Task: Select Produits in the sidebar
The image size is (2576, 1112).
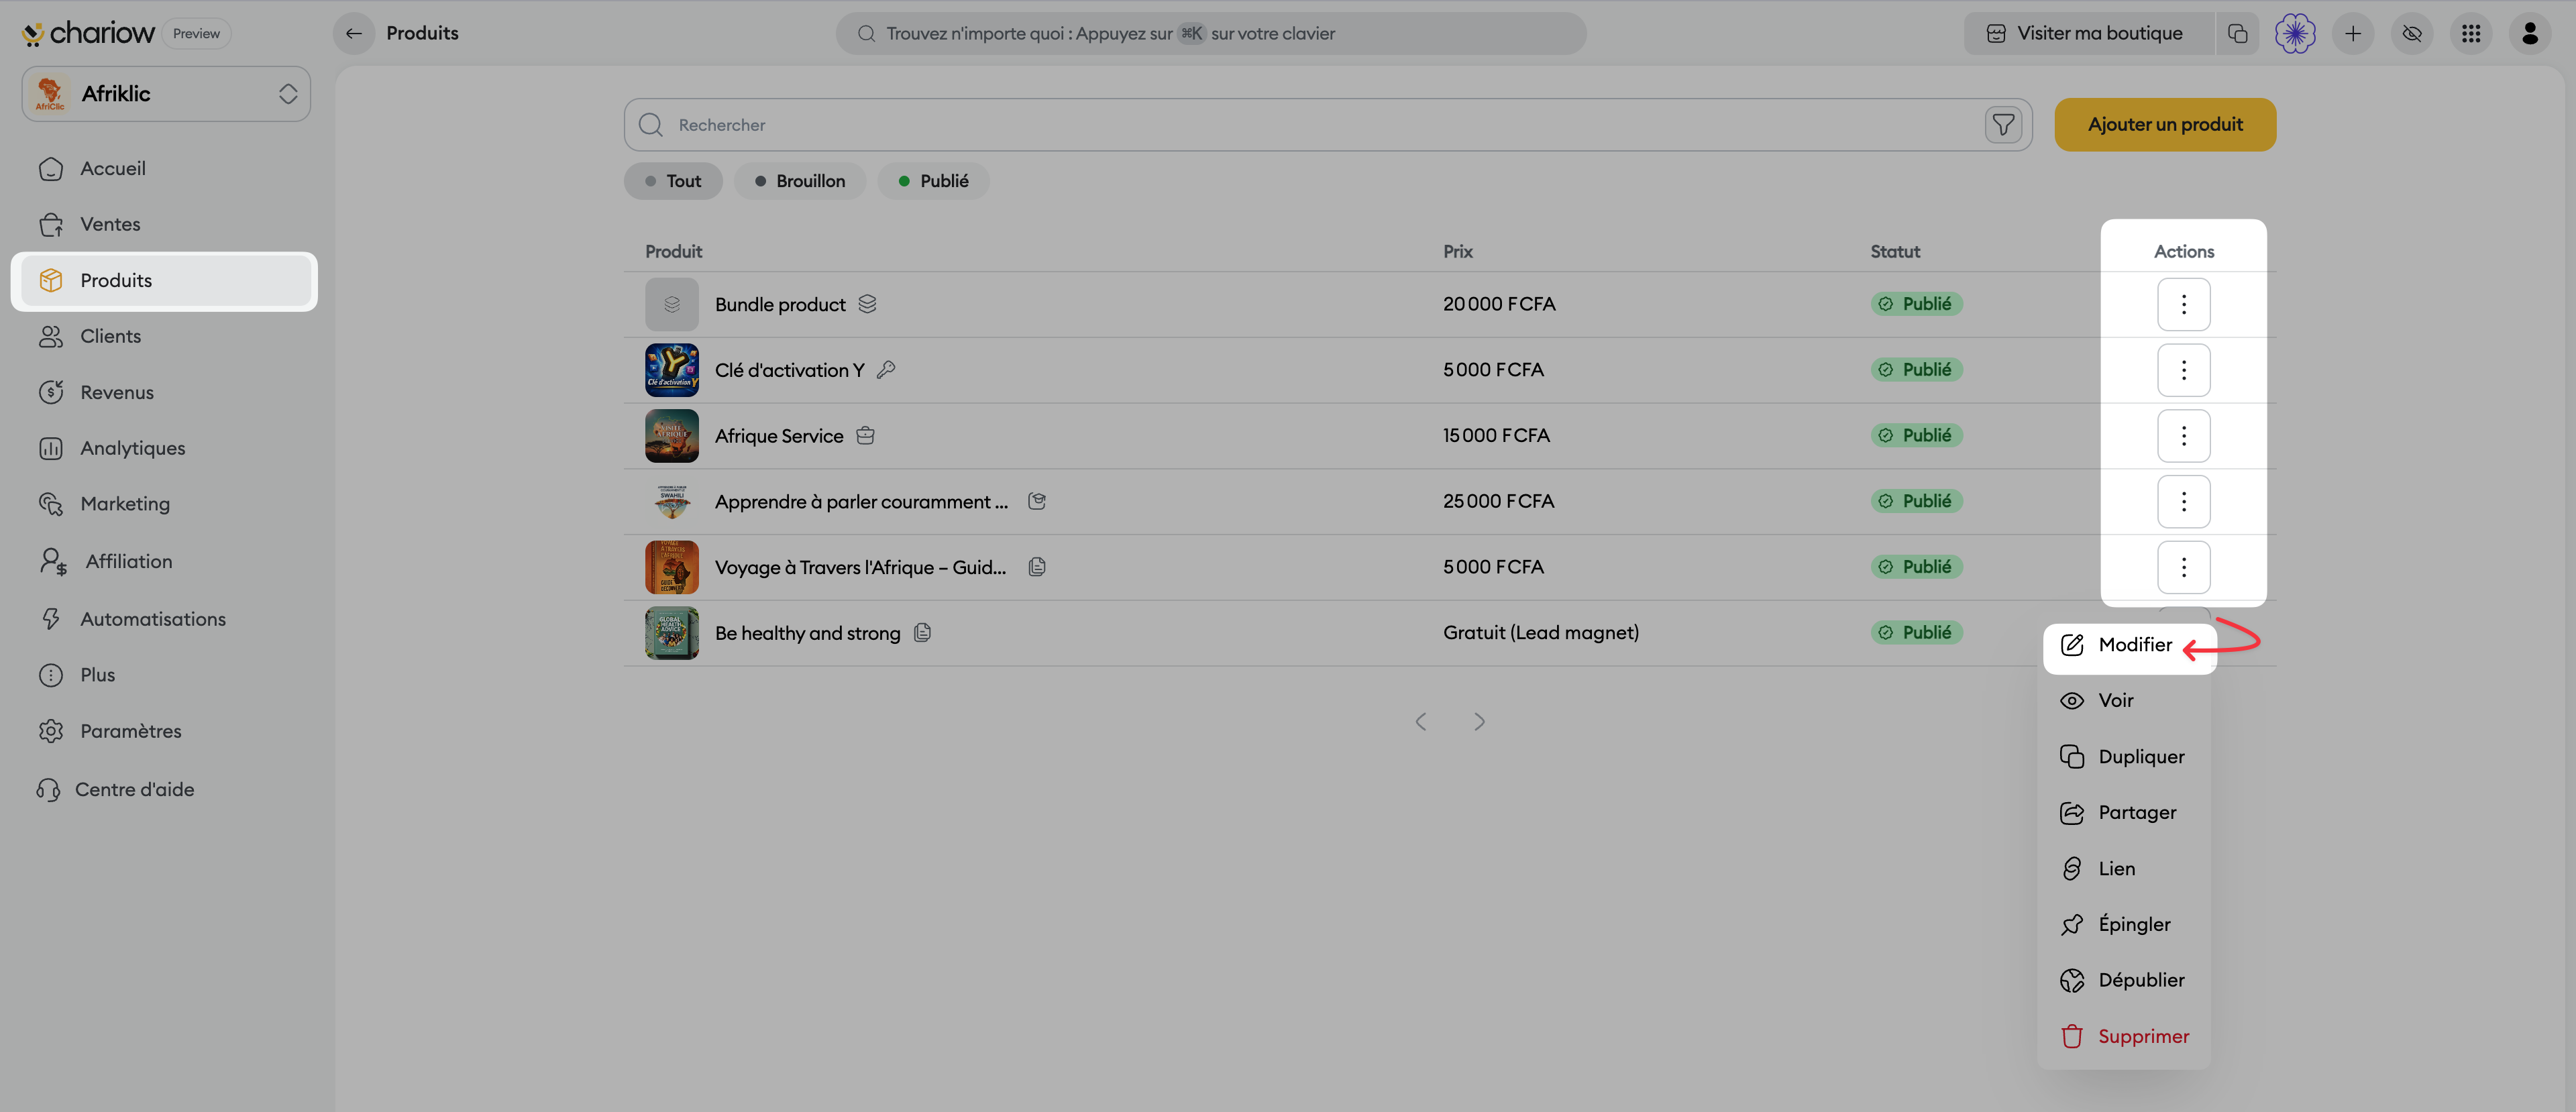Action: 166,280
